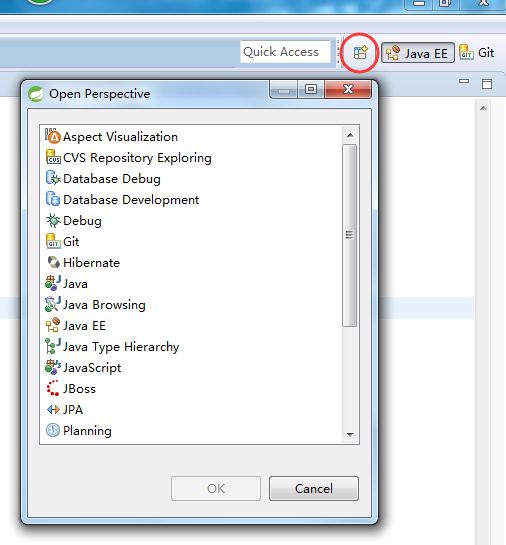Choose 'CVS Repository Exploring' text entry
506x545 pixels.
tap(137, 158)
